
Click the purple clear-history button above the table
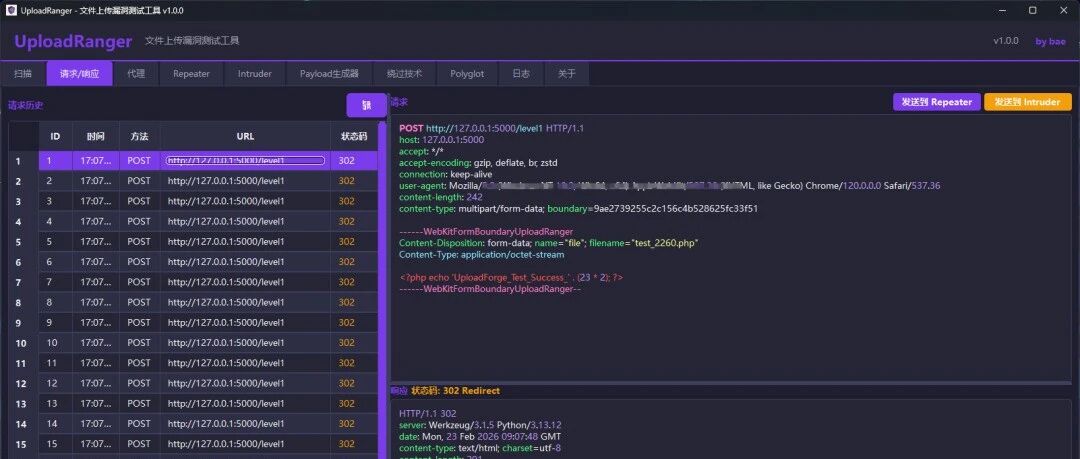click(366, 105)
